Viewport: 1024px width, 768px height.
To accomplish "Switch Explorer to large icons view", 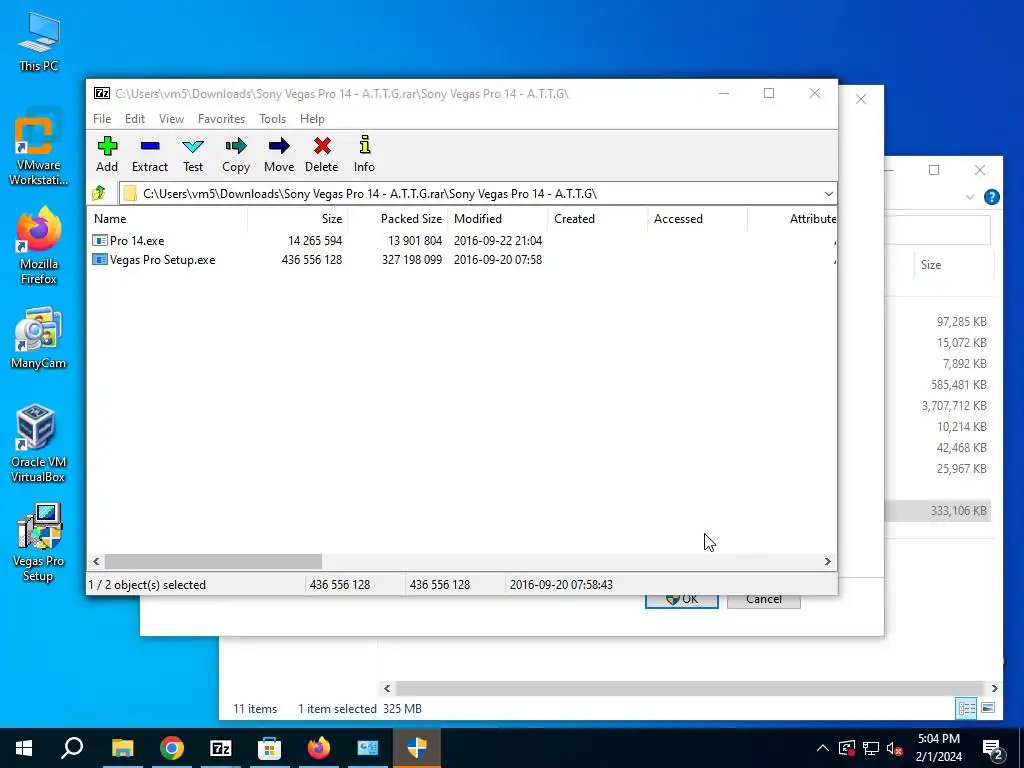I will pyautogui.click(x=988, y=708).
